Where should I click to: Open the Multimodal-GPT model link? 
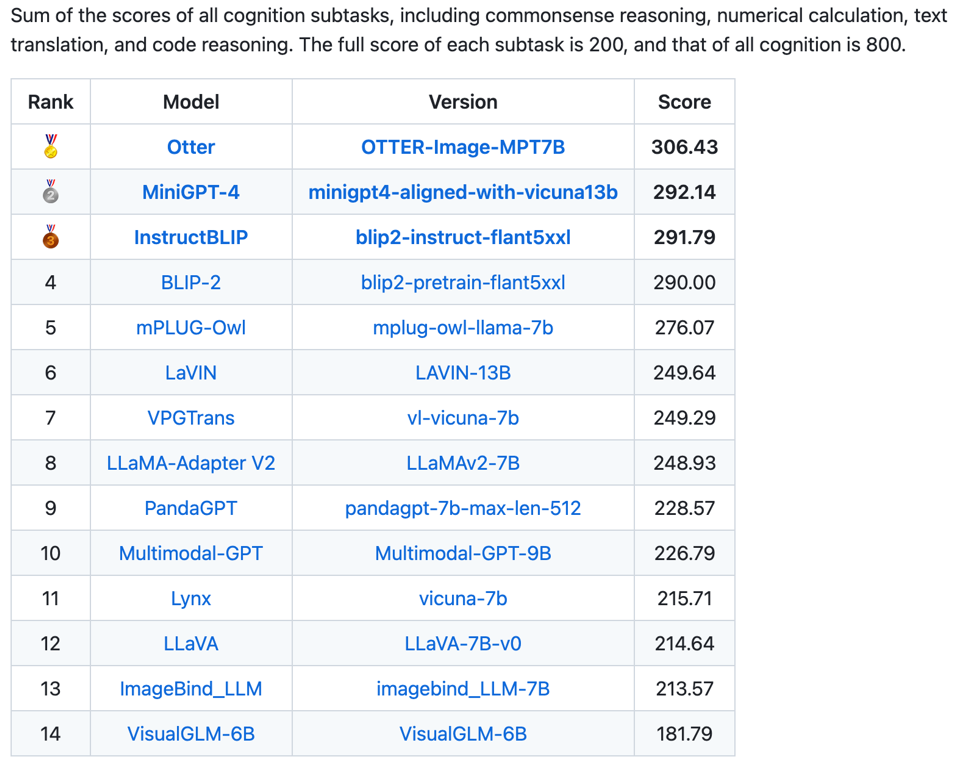pyautogui.click(x=191, y=554)
